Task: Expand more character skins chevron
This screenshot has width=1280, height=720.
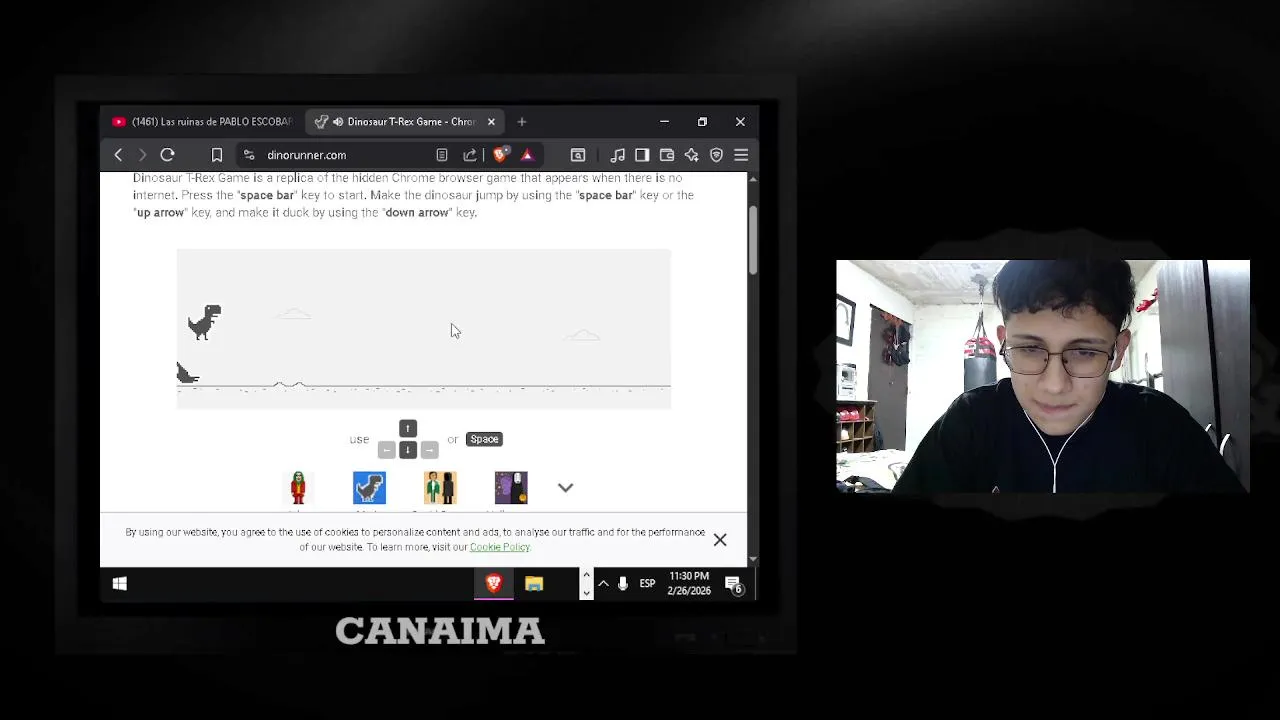Action: 565,488
